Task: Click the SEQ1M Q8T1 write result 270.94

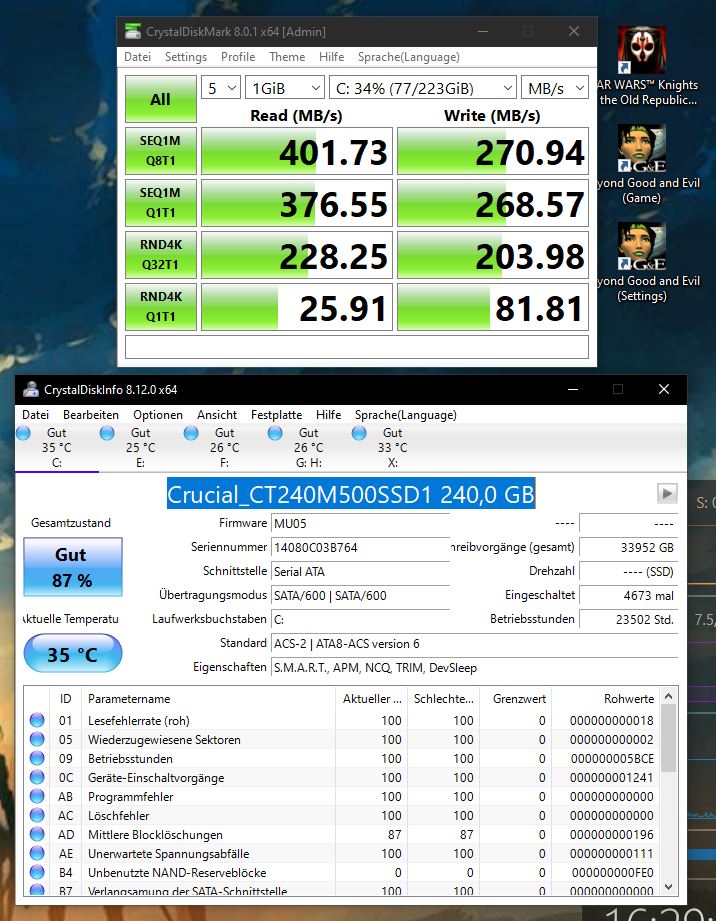Action: (493, 152)
